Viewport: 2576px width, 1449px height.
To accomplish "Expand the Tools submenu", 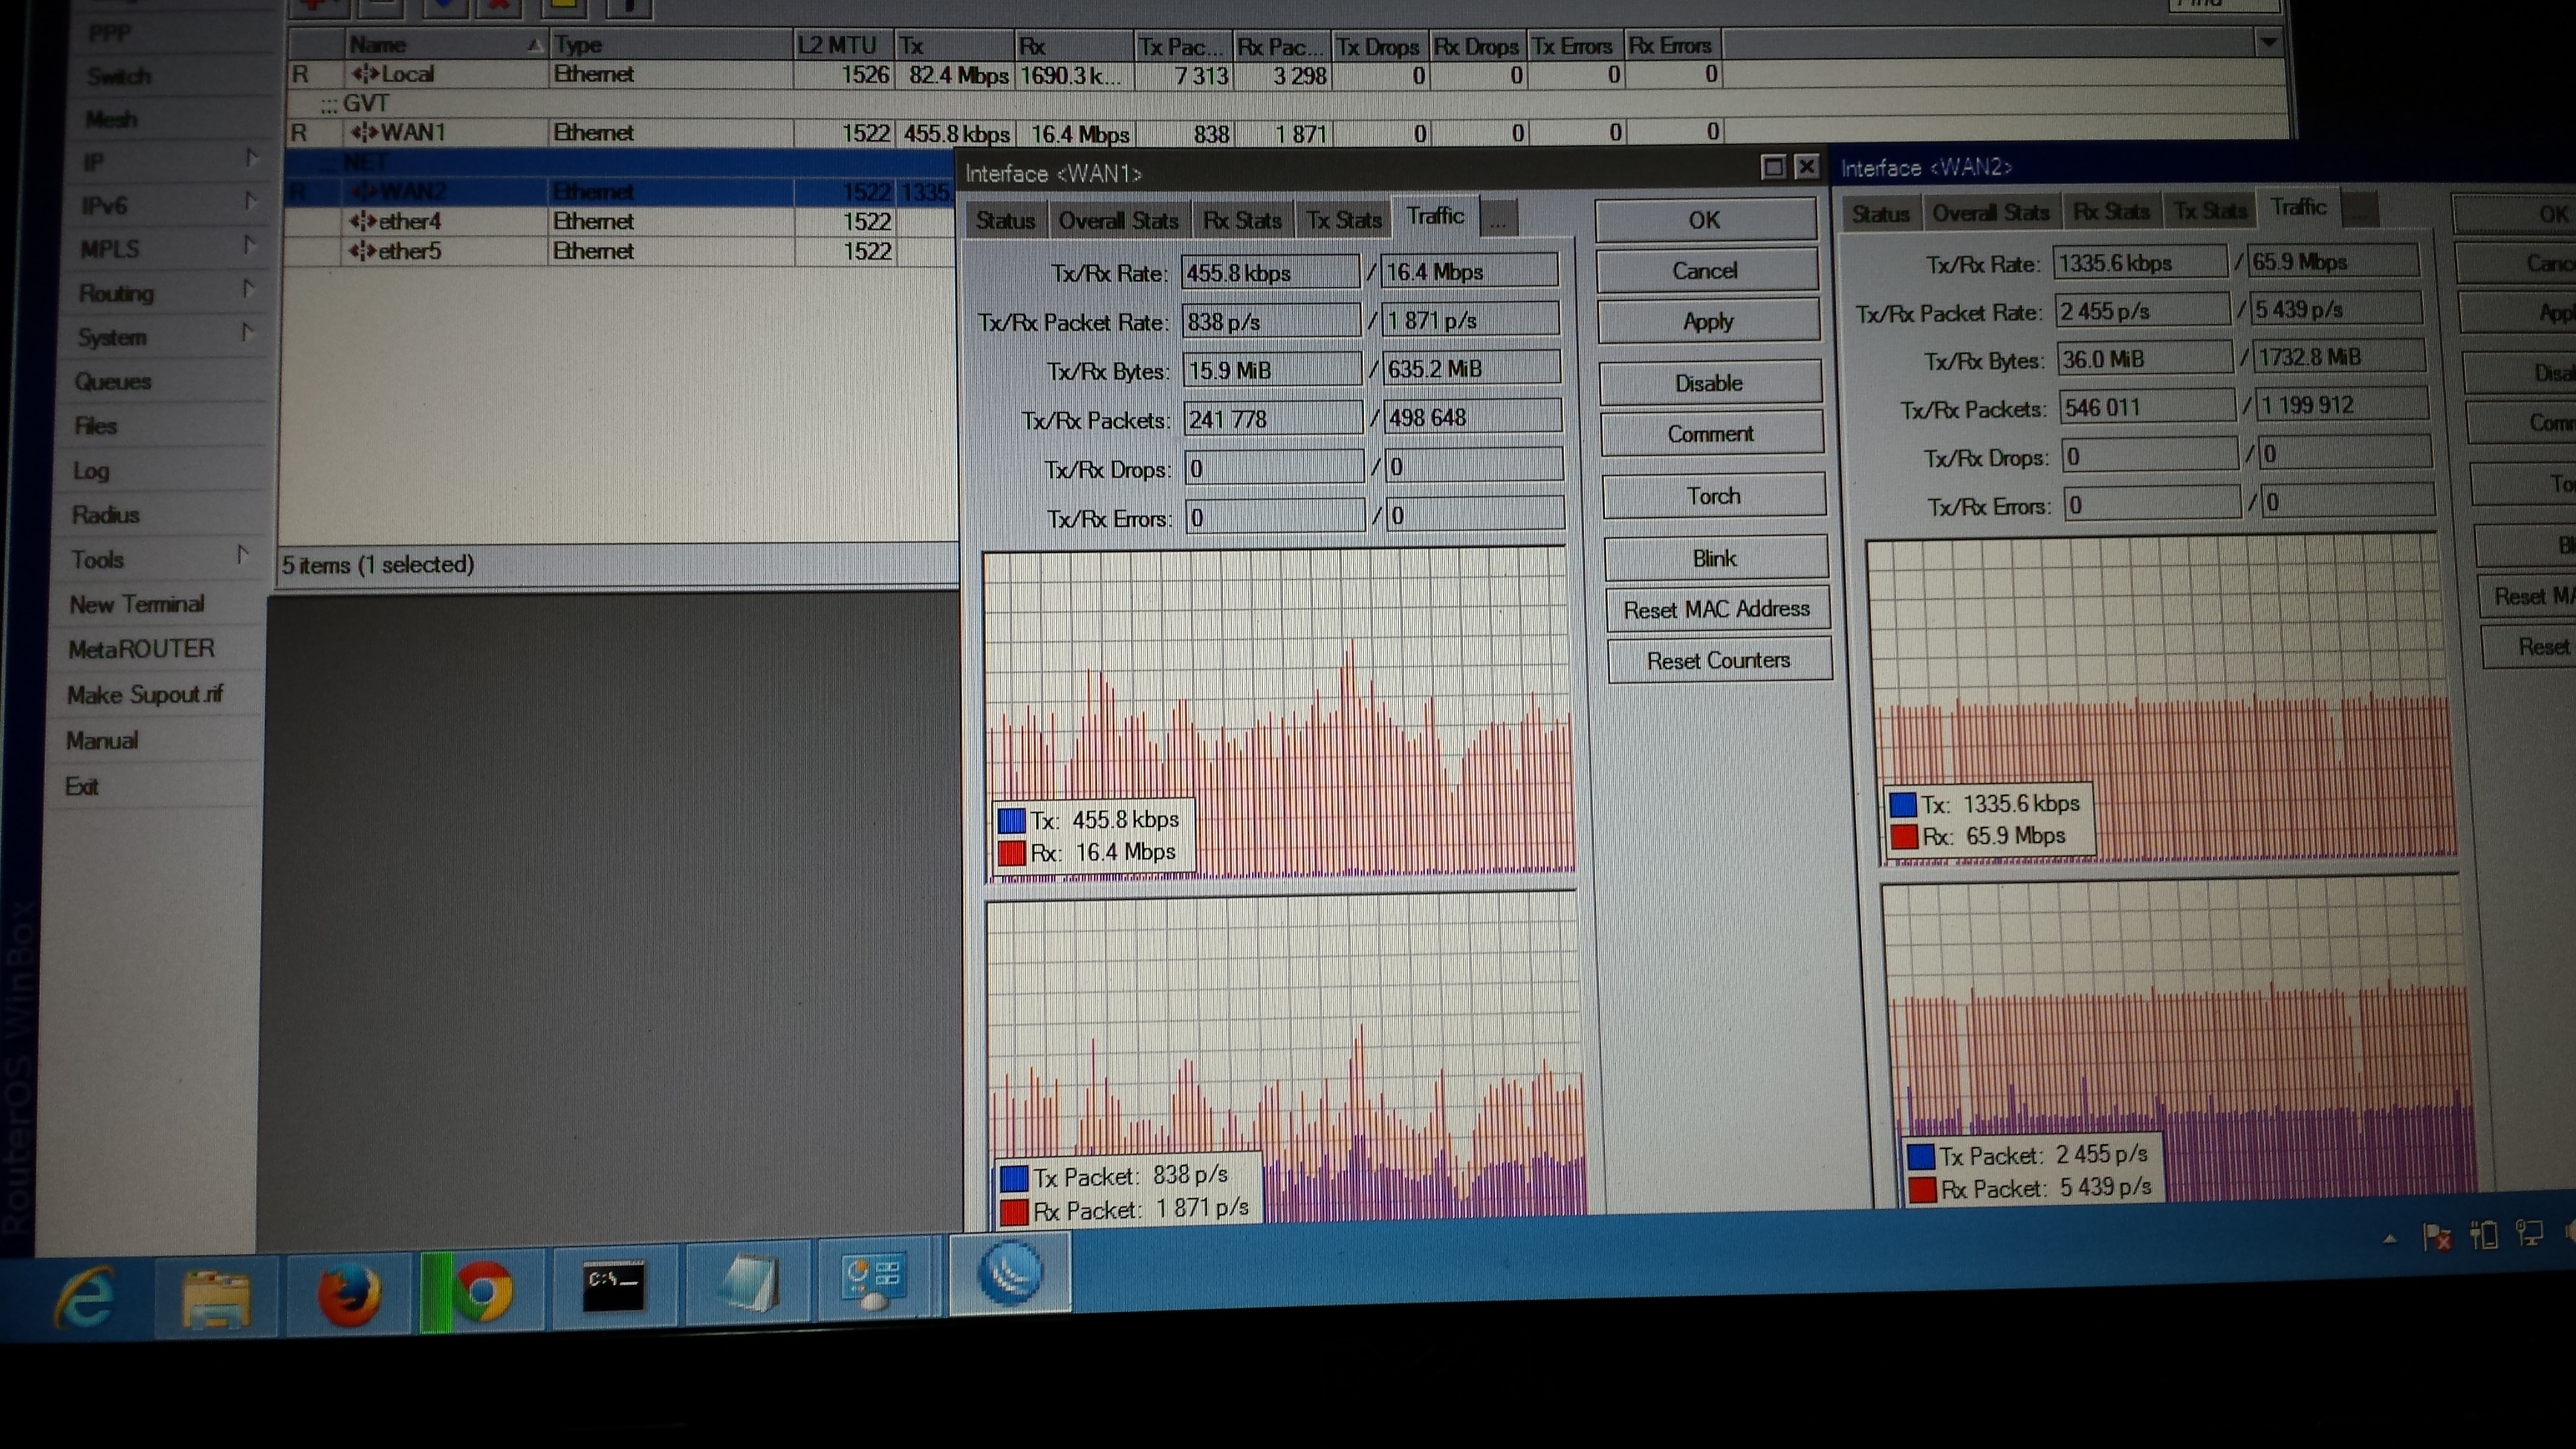I will coord(242,554).
